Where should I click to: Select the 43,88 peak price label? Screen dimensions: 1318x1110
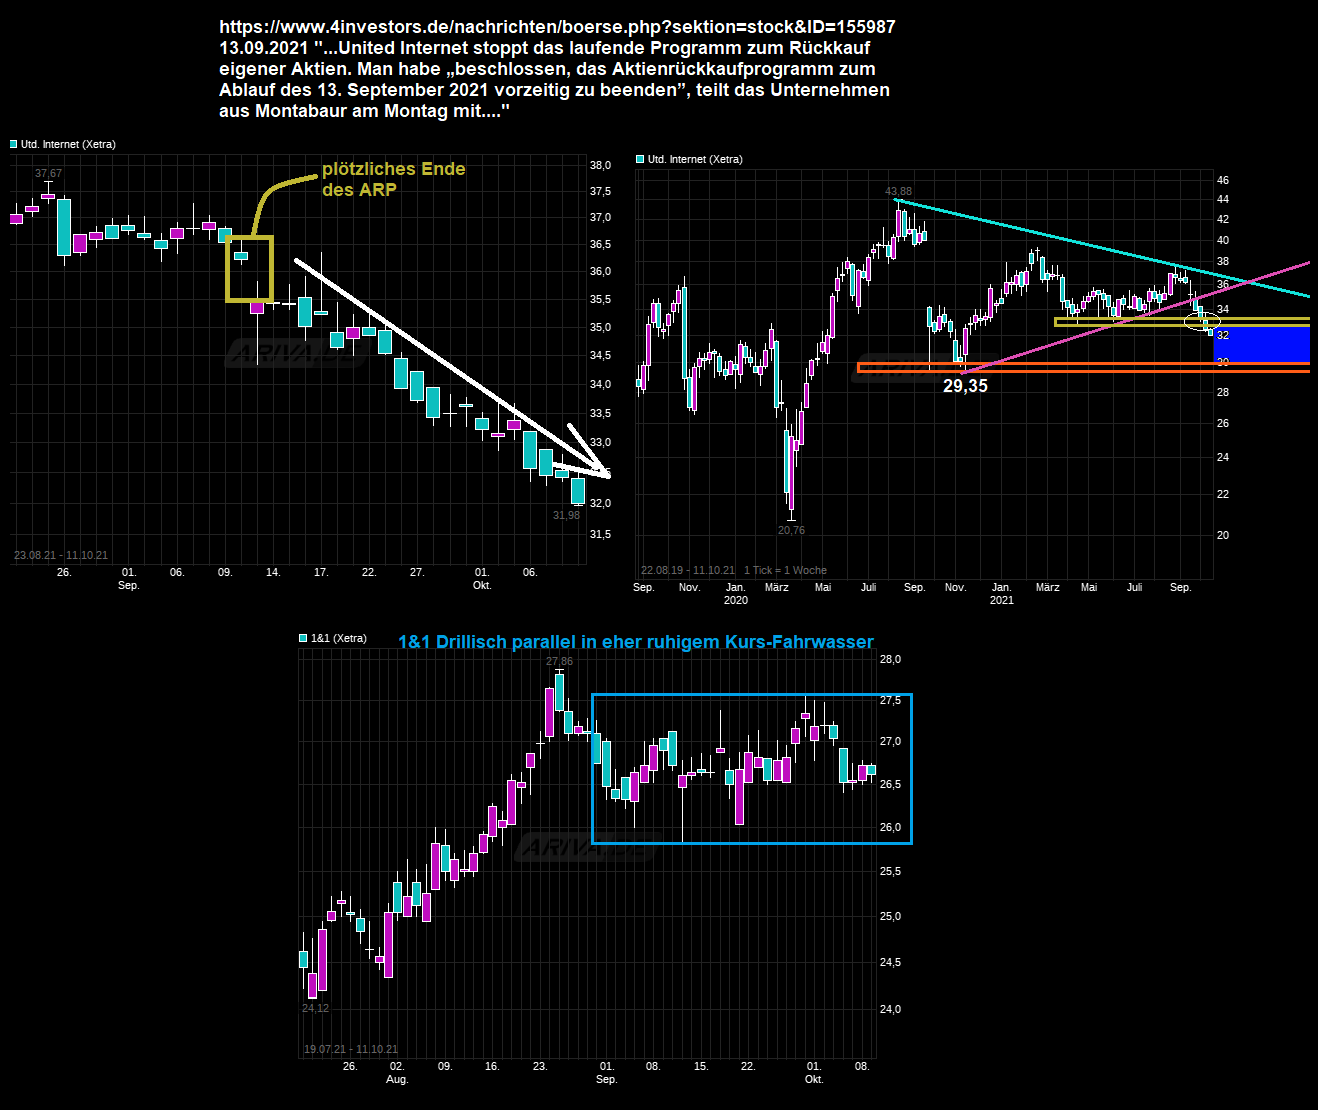[898, 192]
